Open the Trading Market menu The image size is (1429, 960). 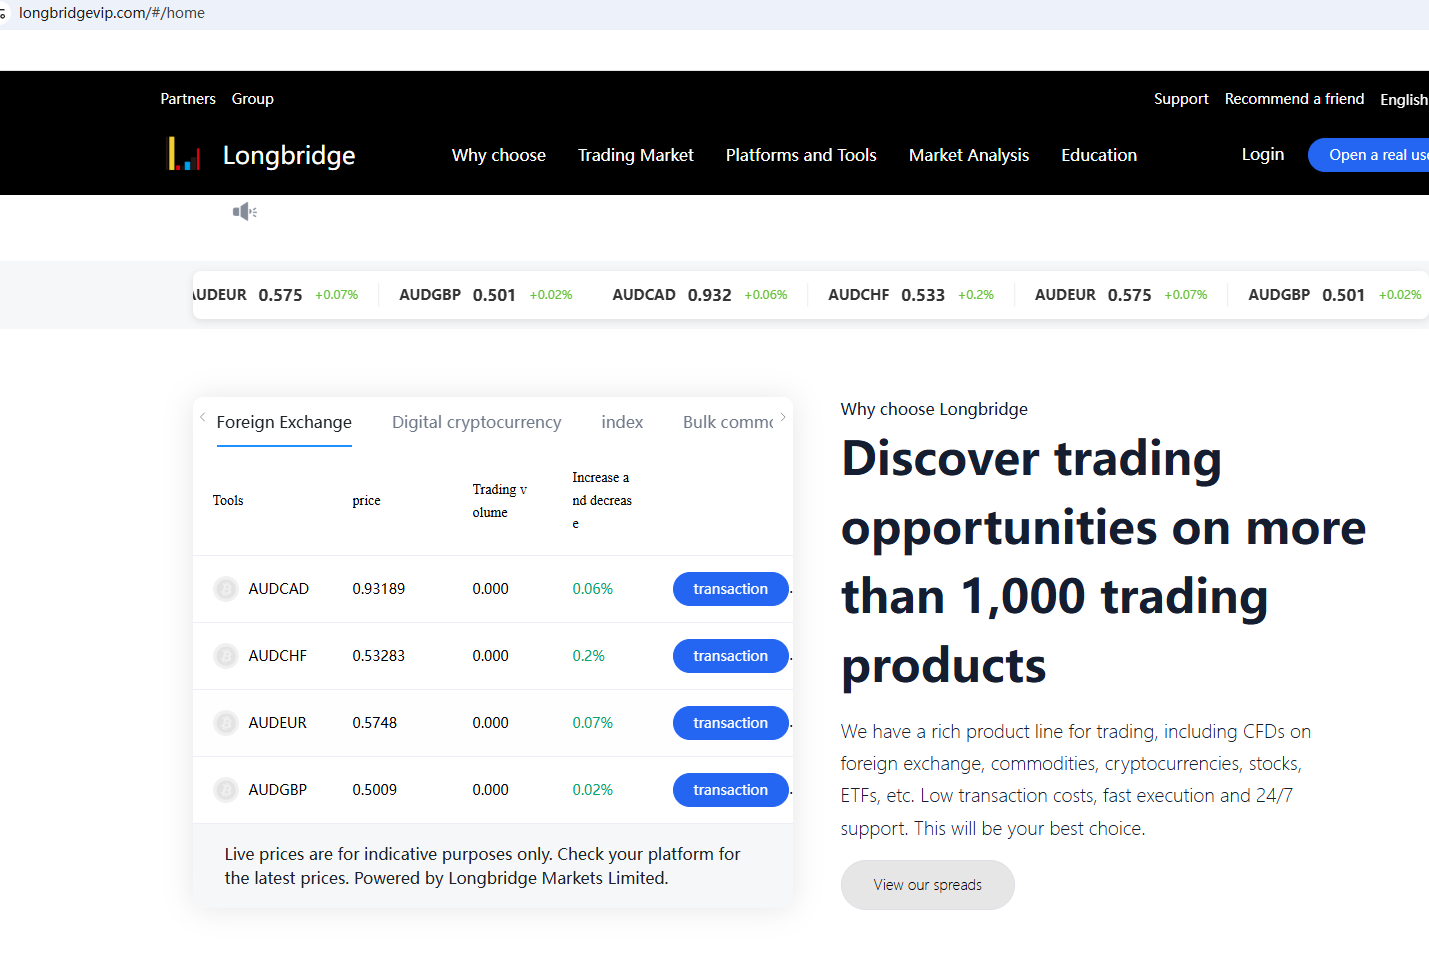click(x=636, y=155)
